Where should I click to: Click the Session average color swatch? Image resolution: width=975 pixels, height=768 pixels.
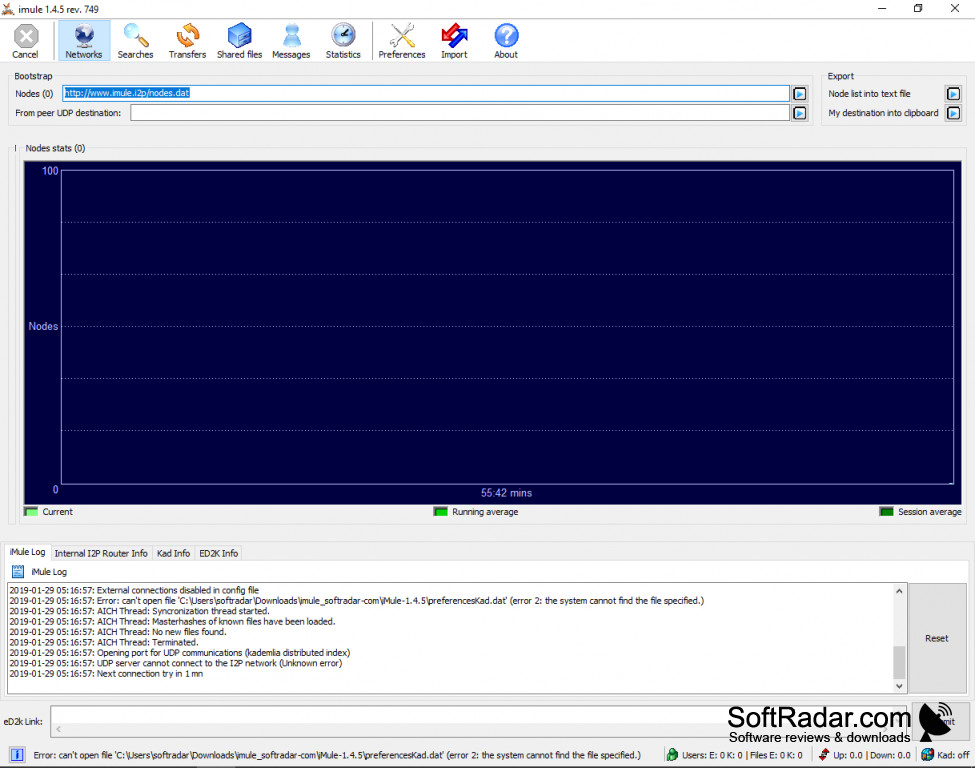[886, 512]
